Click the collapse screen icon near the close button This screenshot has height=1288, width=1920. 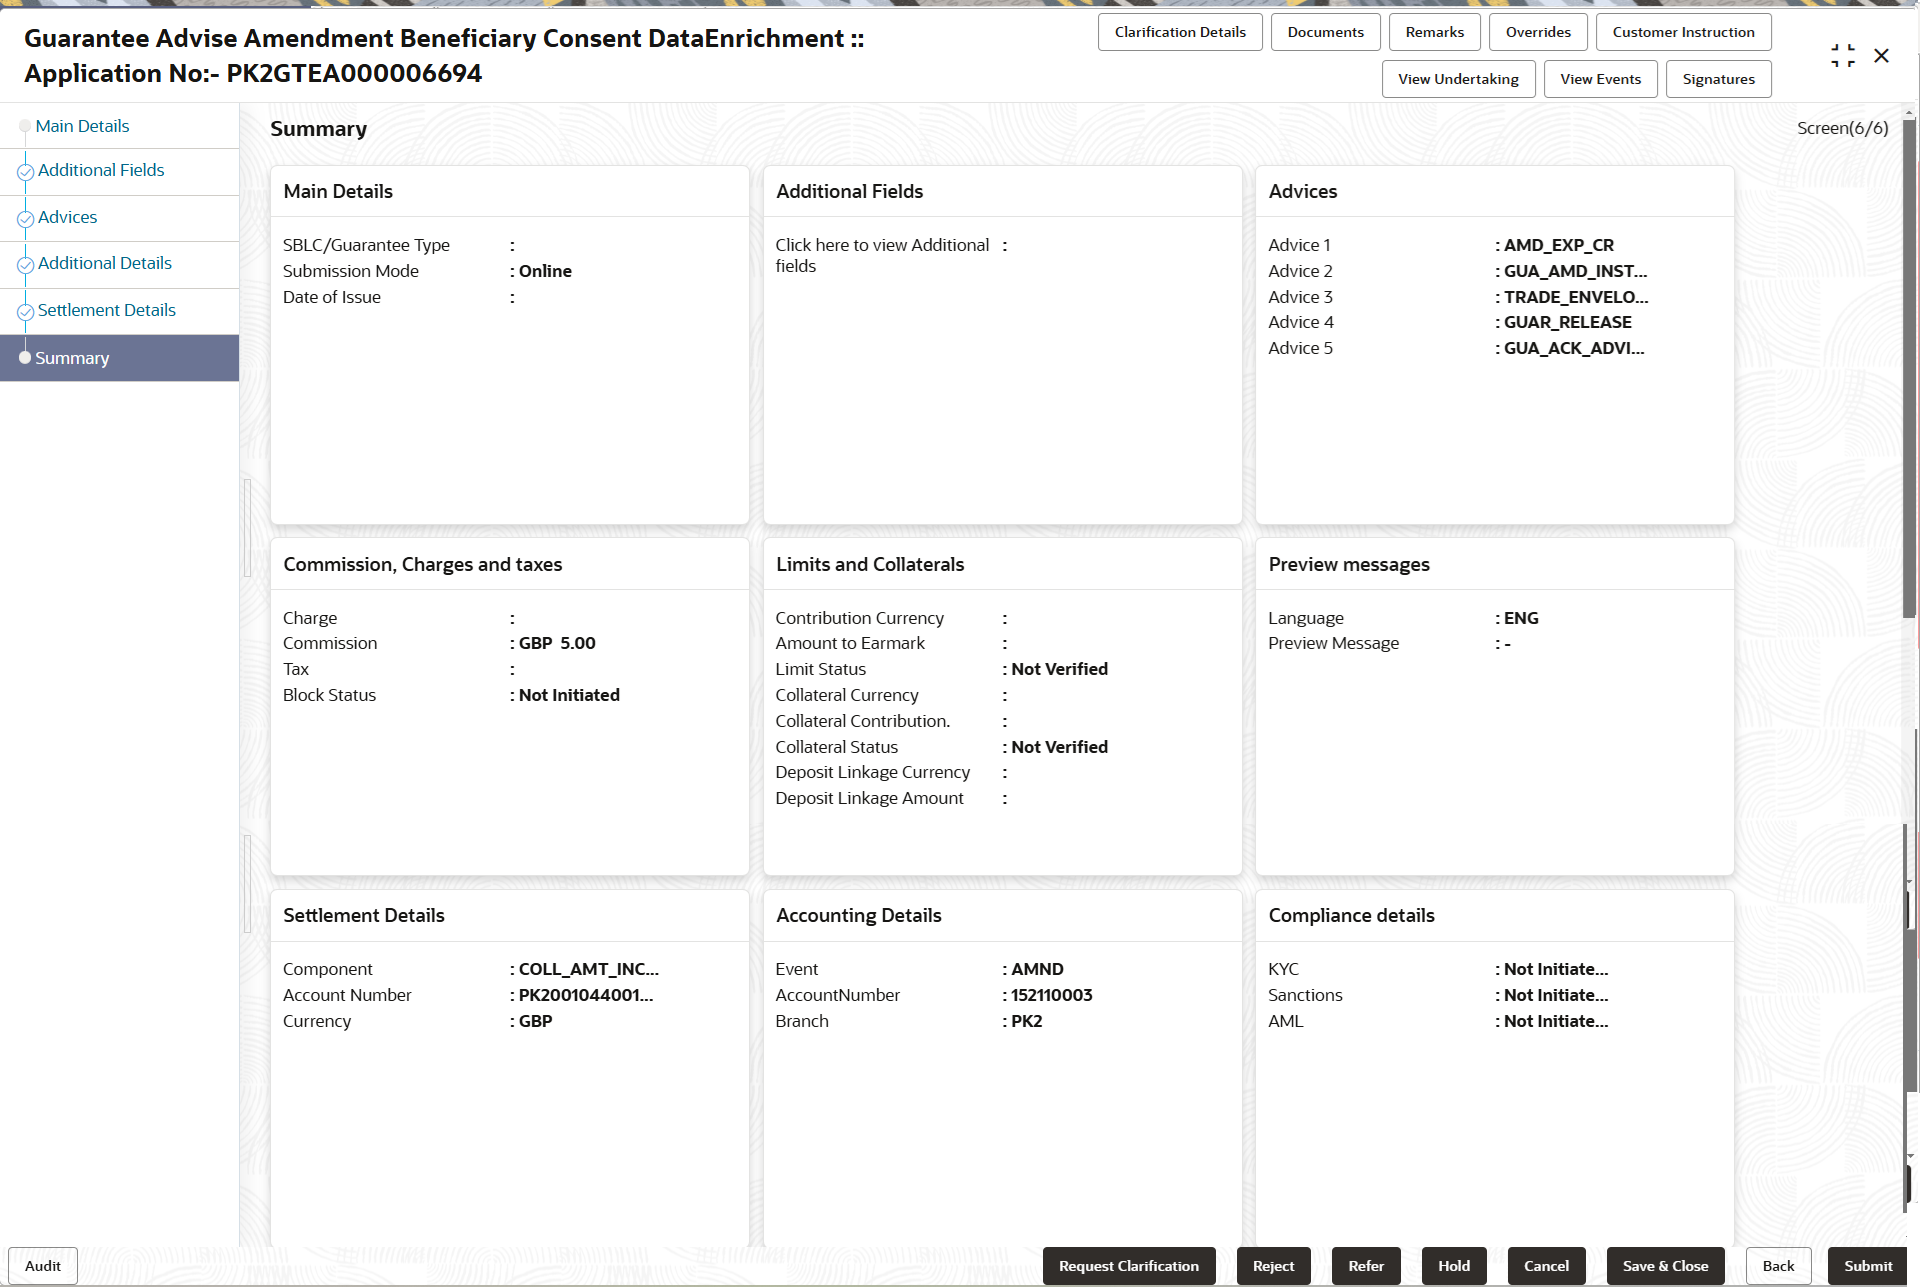1842,56
